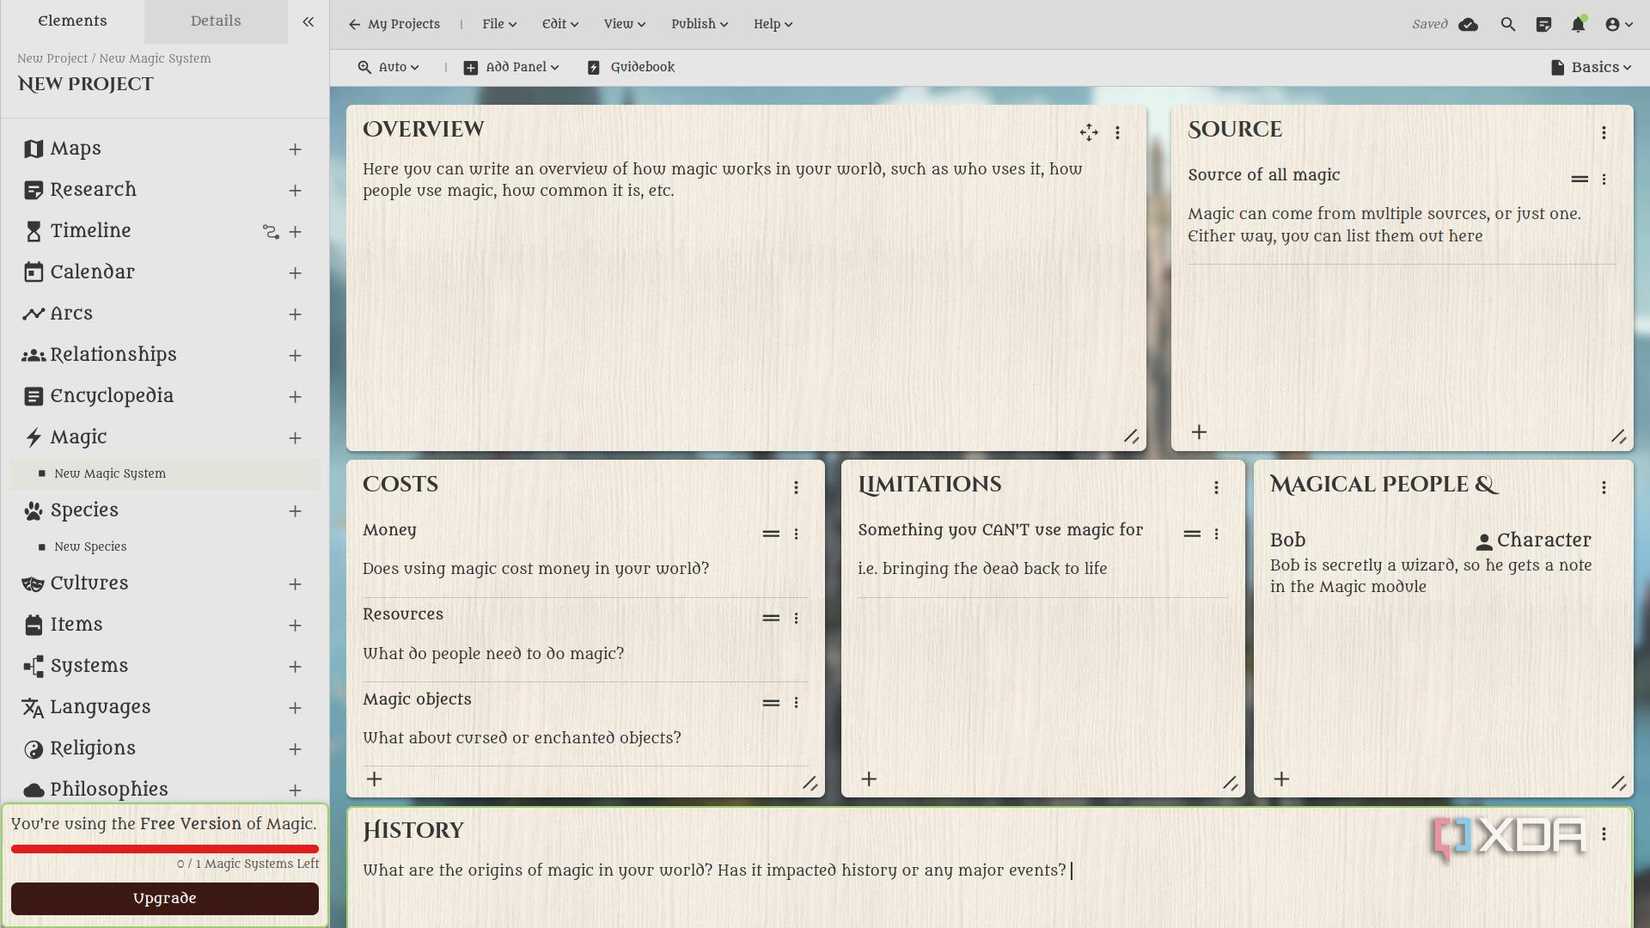Screen dimensions: 1650x928
Task: Open the Edit menu
Action: point(560,24)
